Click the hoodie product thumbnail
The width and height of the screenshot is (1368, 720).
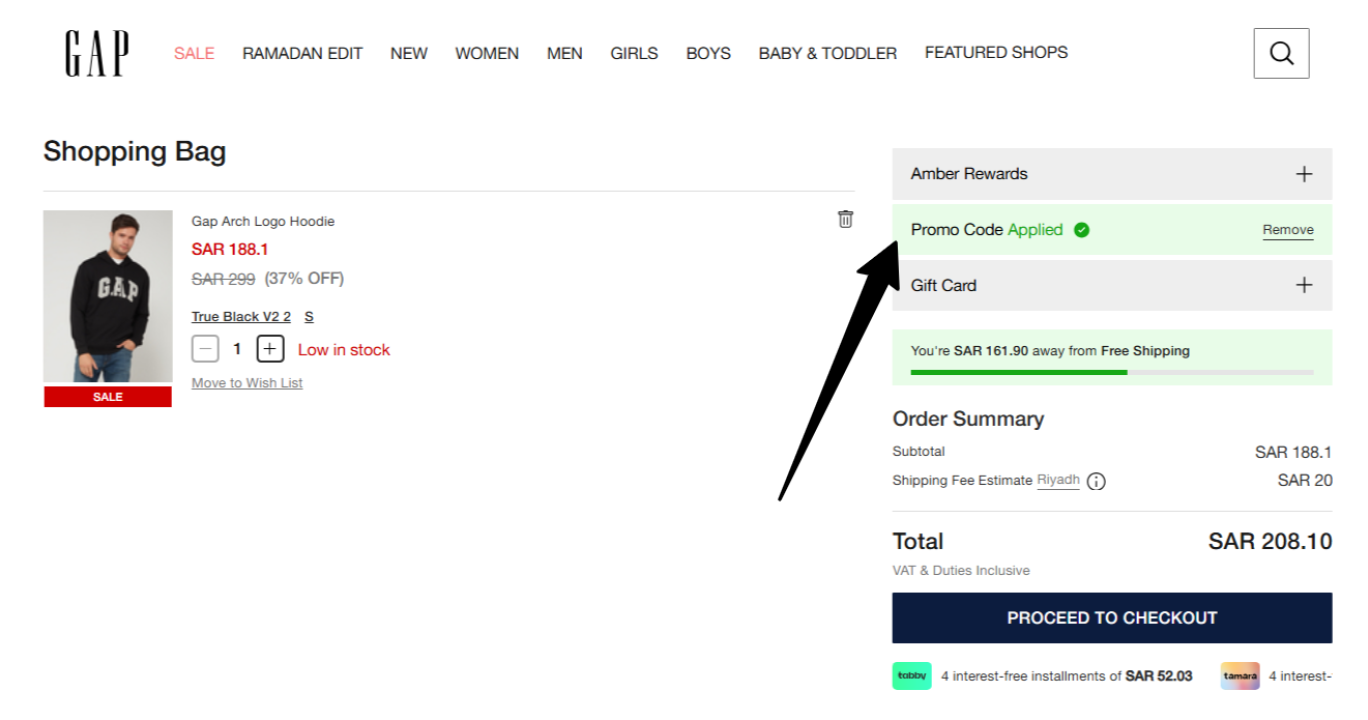pyautogui.click(x=107, y=296)
